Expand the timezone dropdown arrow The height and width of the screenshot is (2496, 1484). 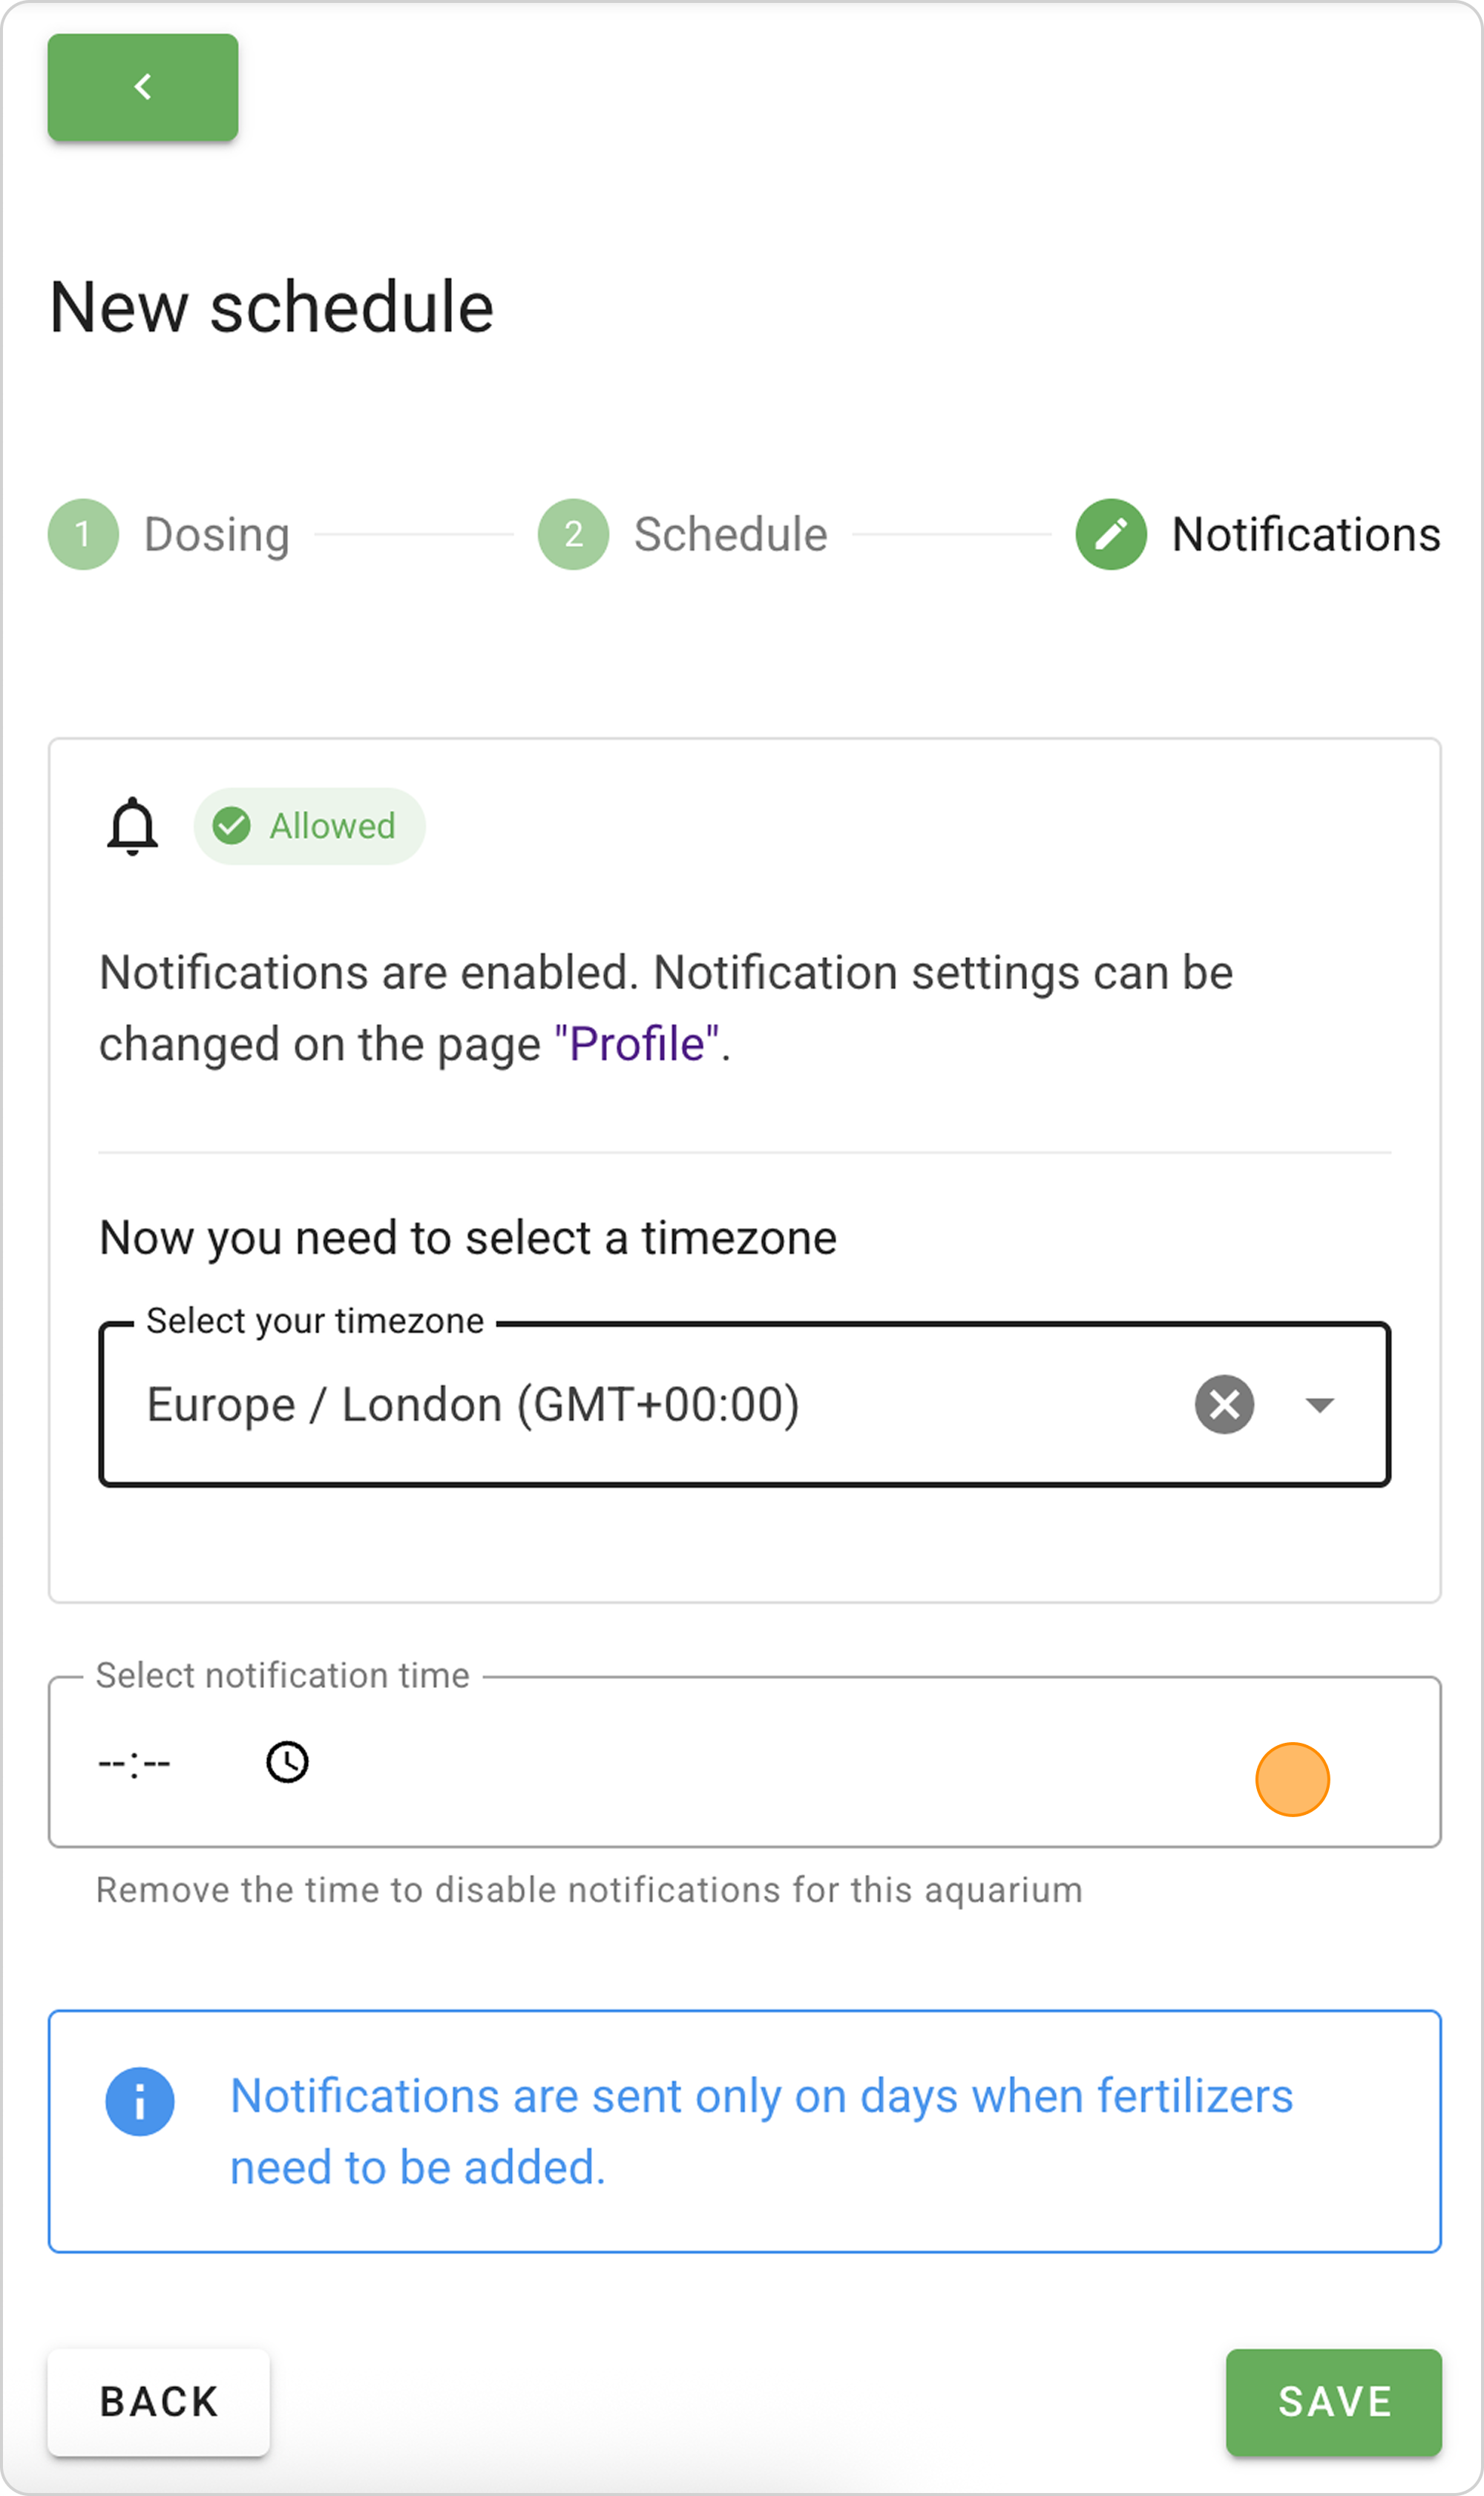pos(1320,1405)
